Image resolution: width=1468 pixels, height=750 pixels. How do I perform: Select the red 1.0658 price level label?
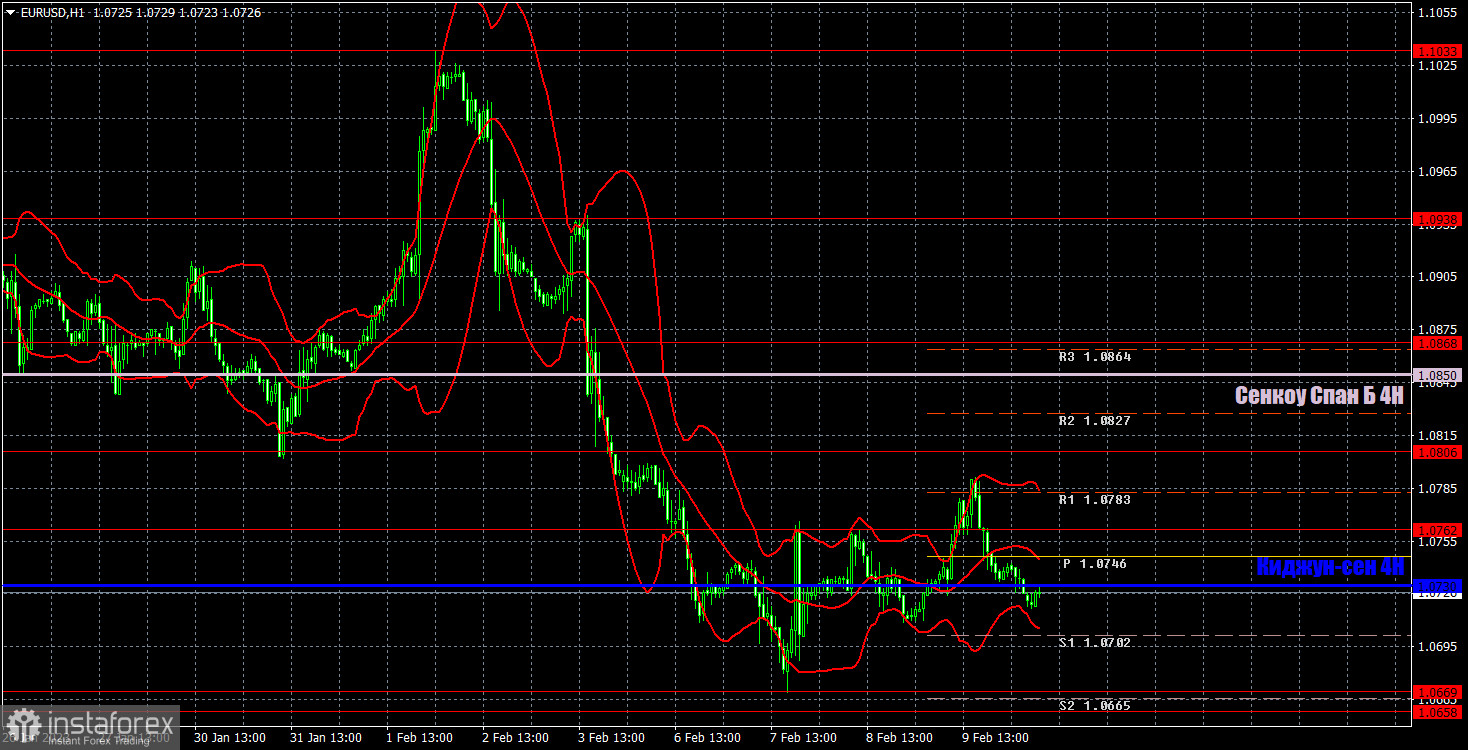(1437, 711)
